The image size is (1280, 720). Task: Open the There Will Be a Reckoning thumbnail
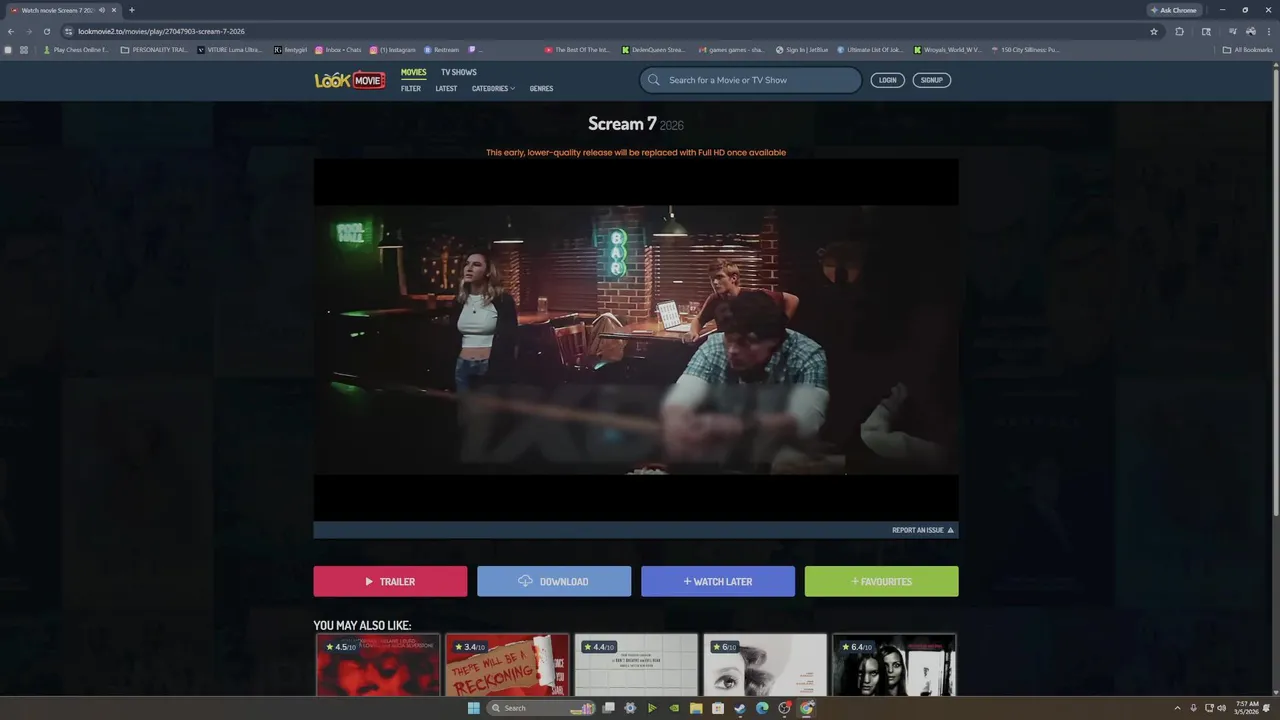(507, 665)
